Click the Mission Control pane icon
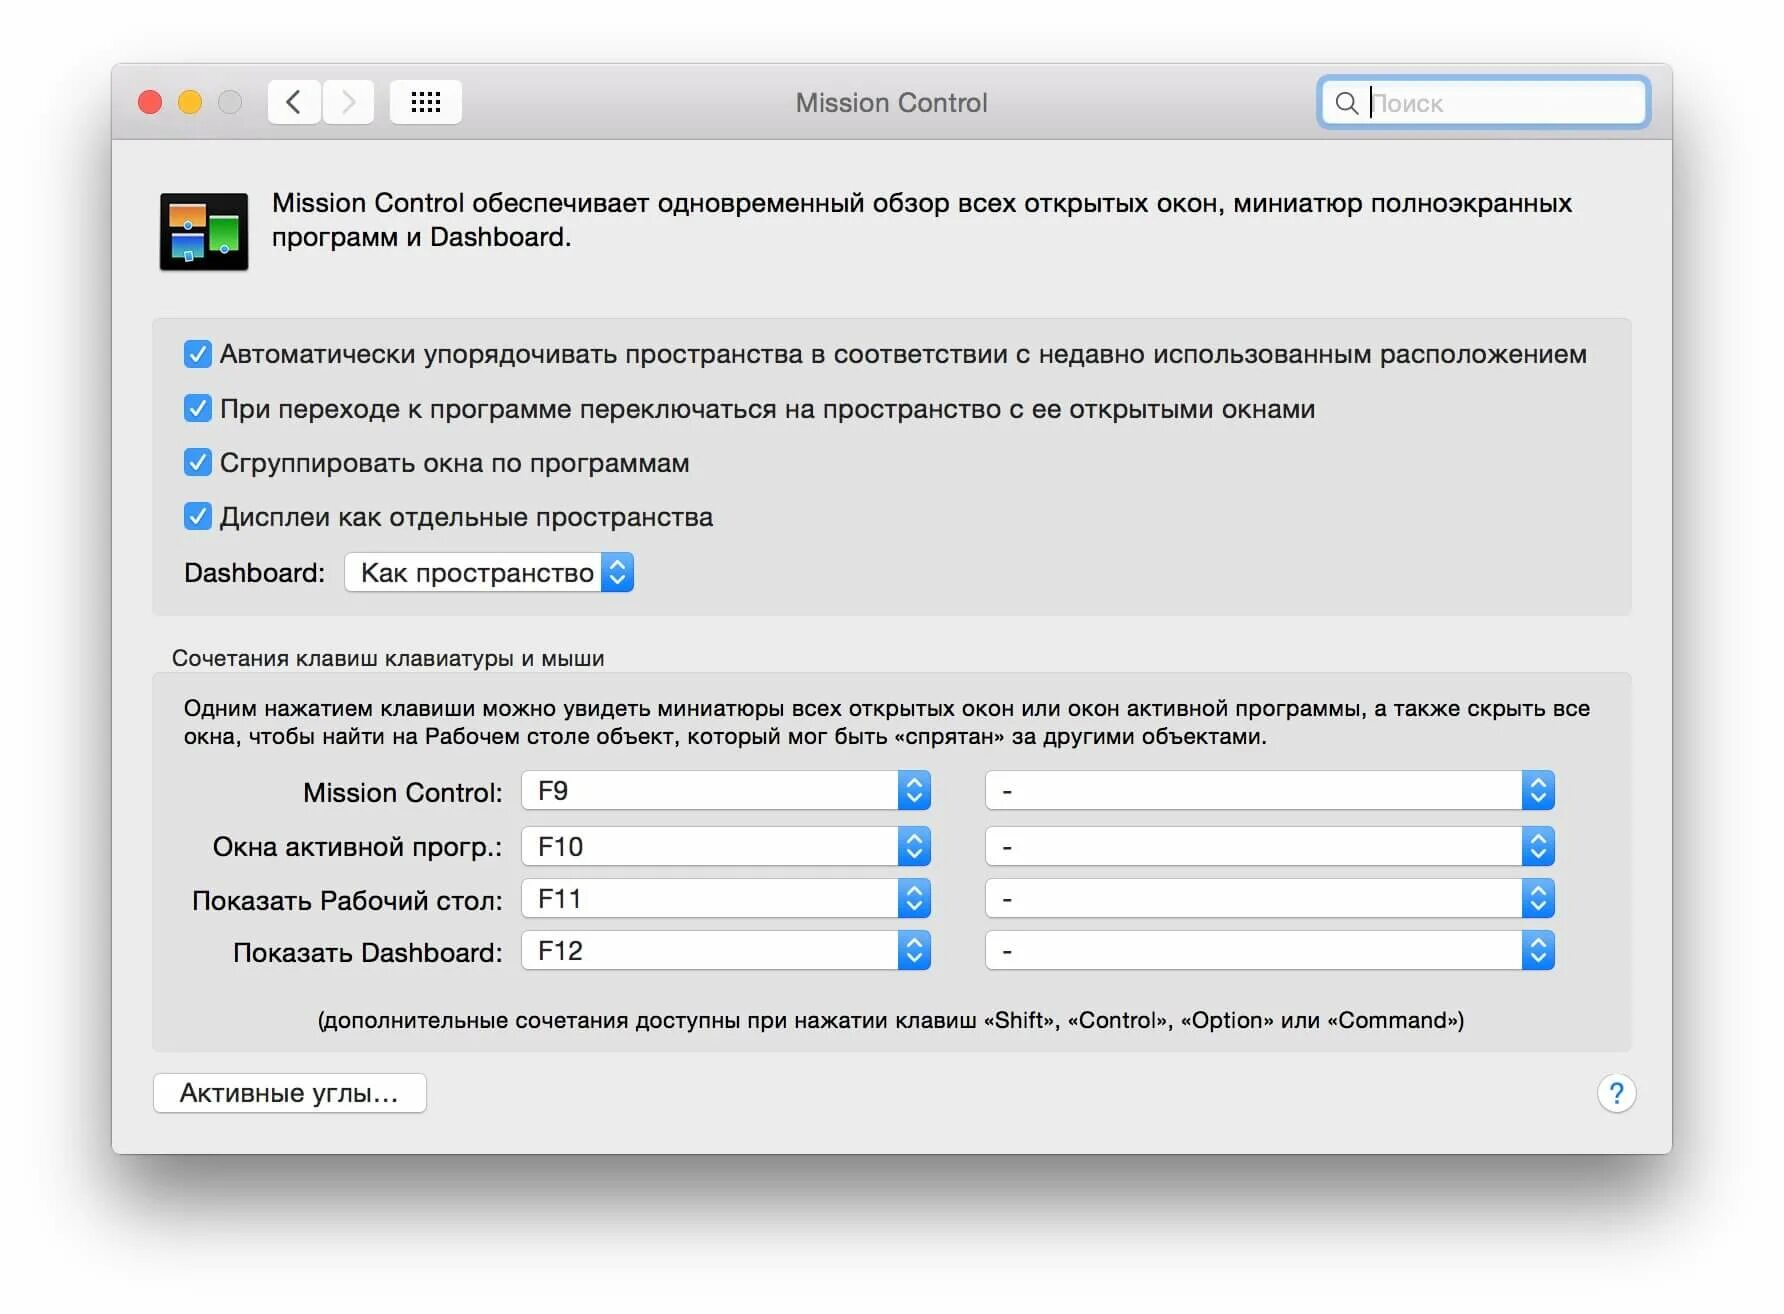The width and height of the screenshot is (1784, 1314). pyautogui.click(x=204, y=231)
